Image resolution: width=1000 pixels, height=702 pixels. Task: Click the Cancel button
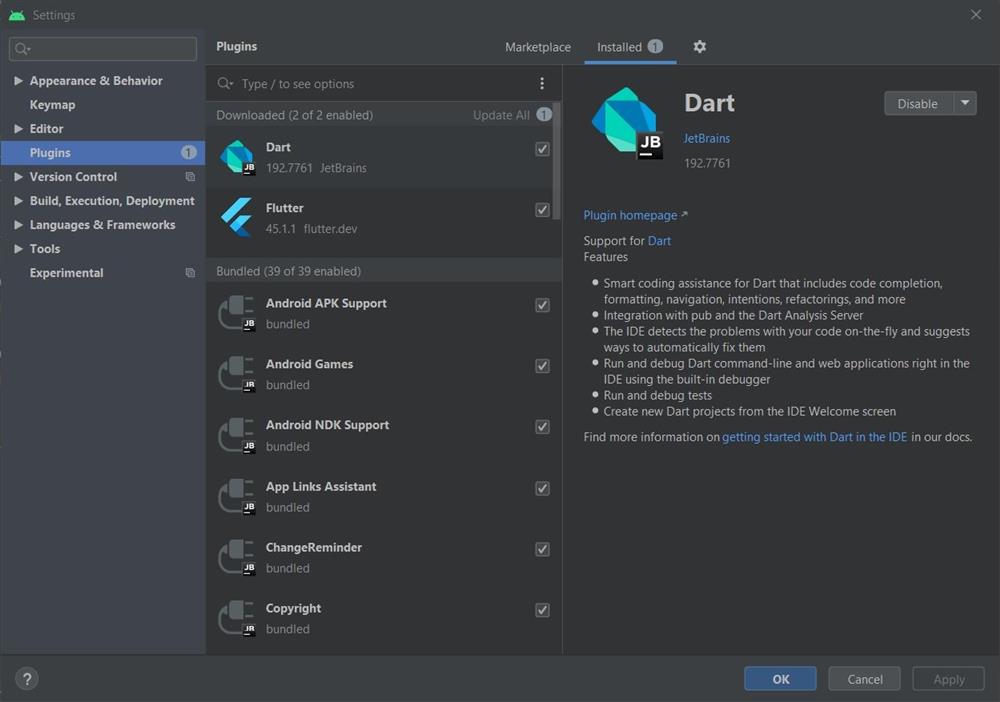(x=864, y=679)
